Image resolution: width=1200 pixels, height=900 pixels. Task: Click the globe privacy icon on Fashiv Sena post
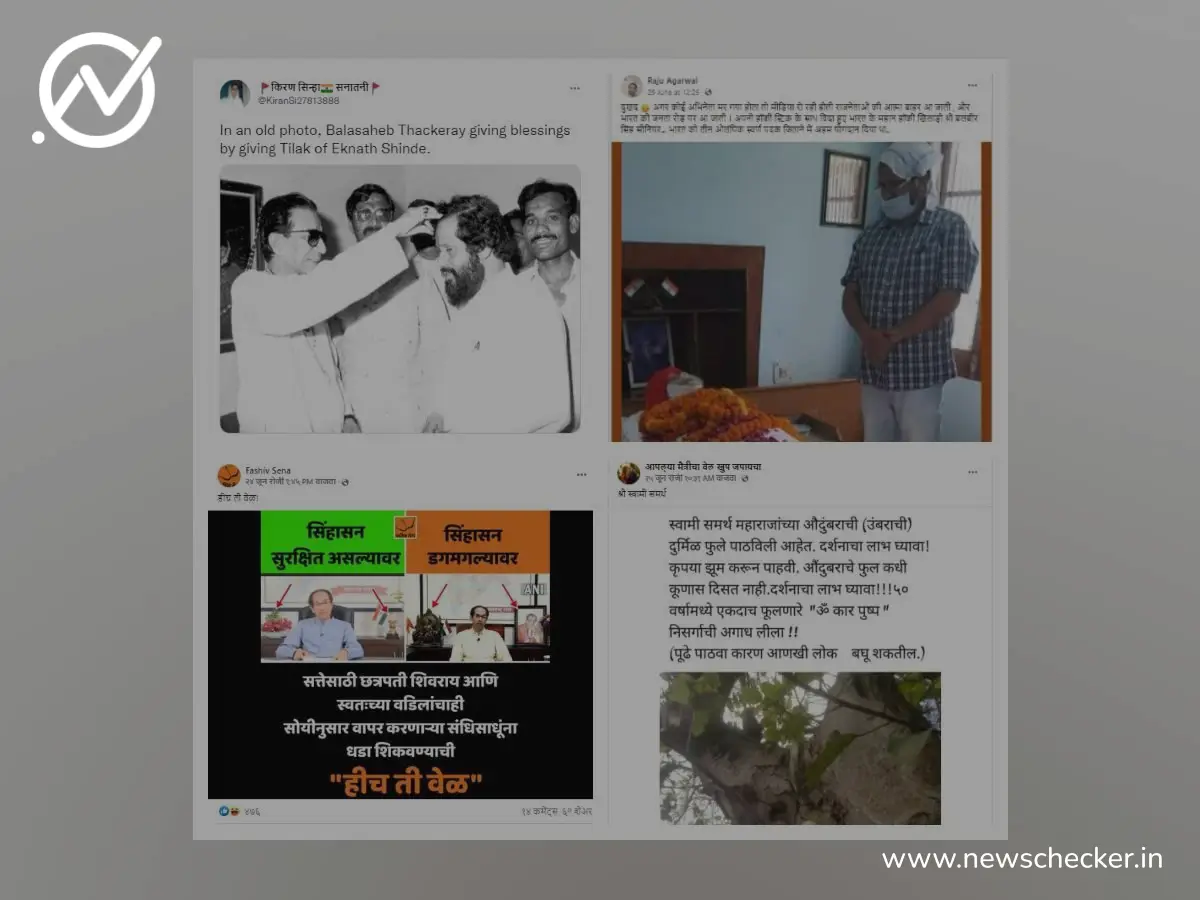click(x=345, y=482)
